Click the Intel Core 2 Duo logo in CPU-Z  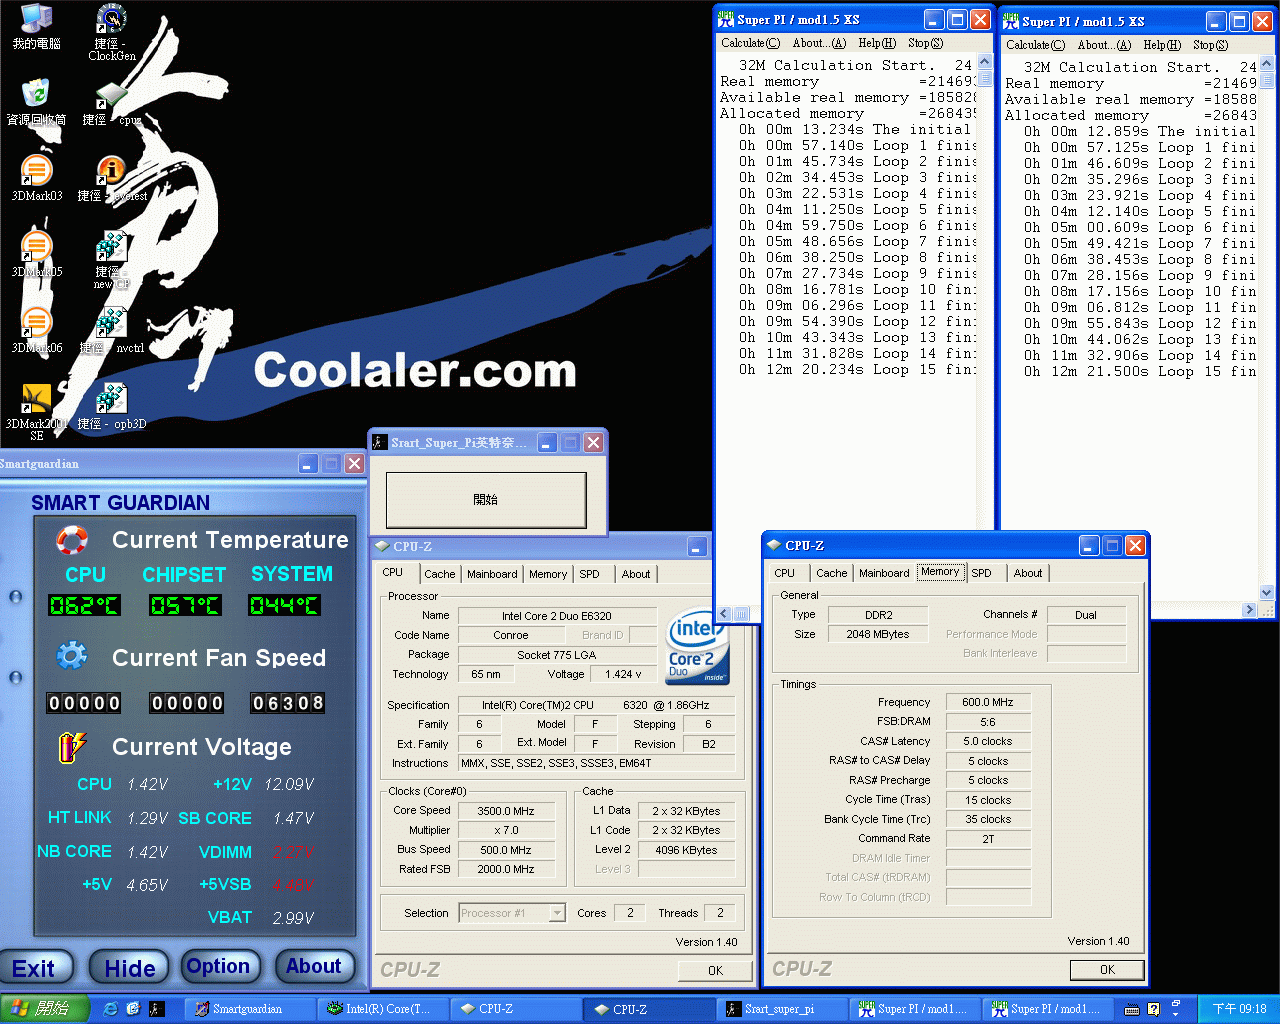click(696, 645)
